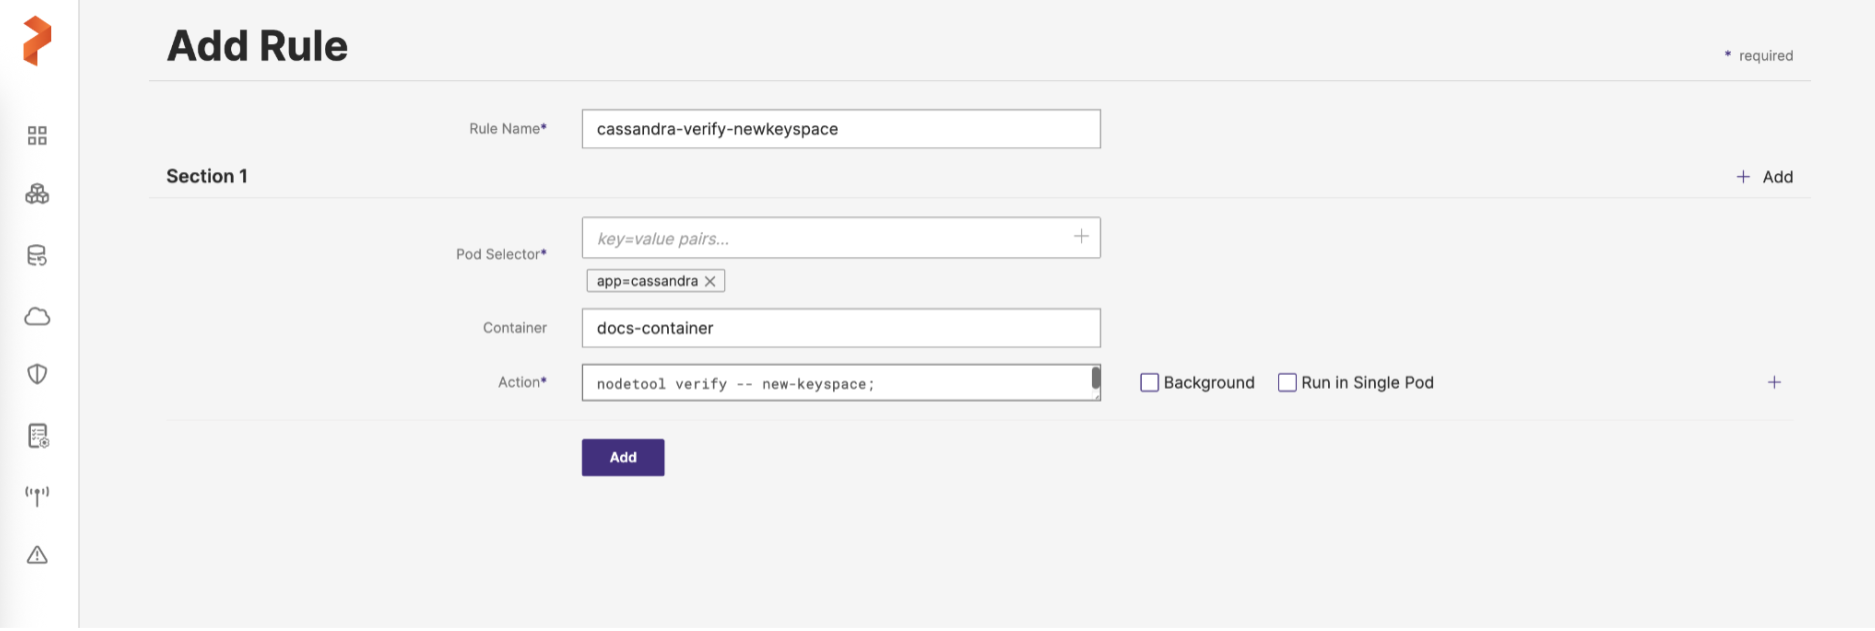Remove the app=cassandra selector tag

(x=710, y=282)
